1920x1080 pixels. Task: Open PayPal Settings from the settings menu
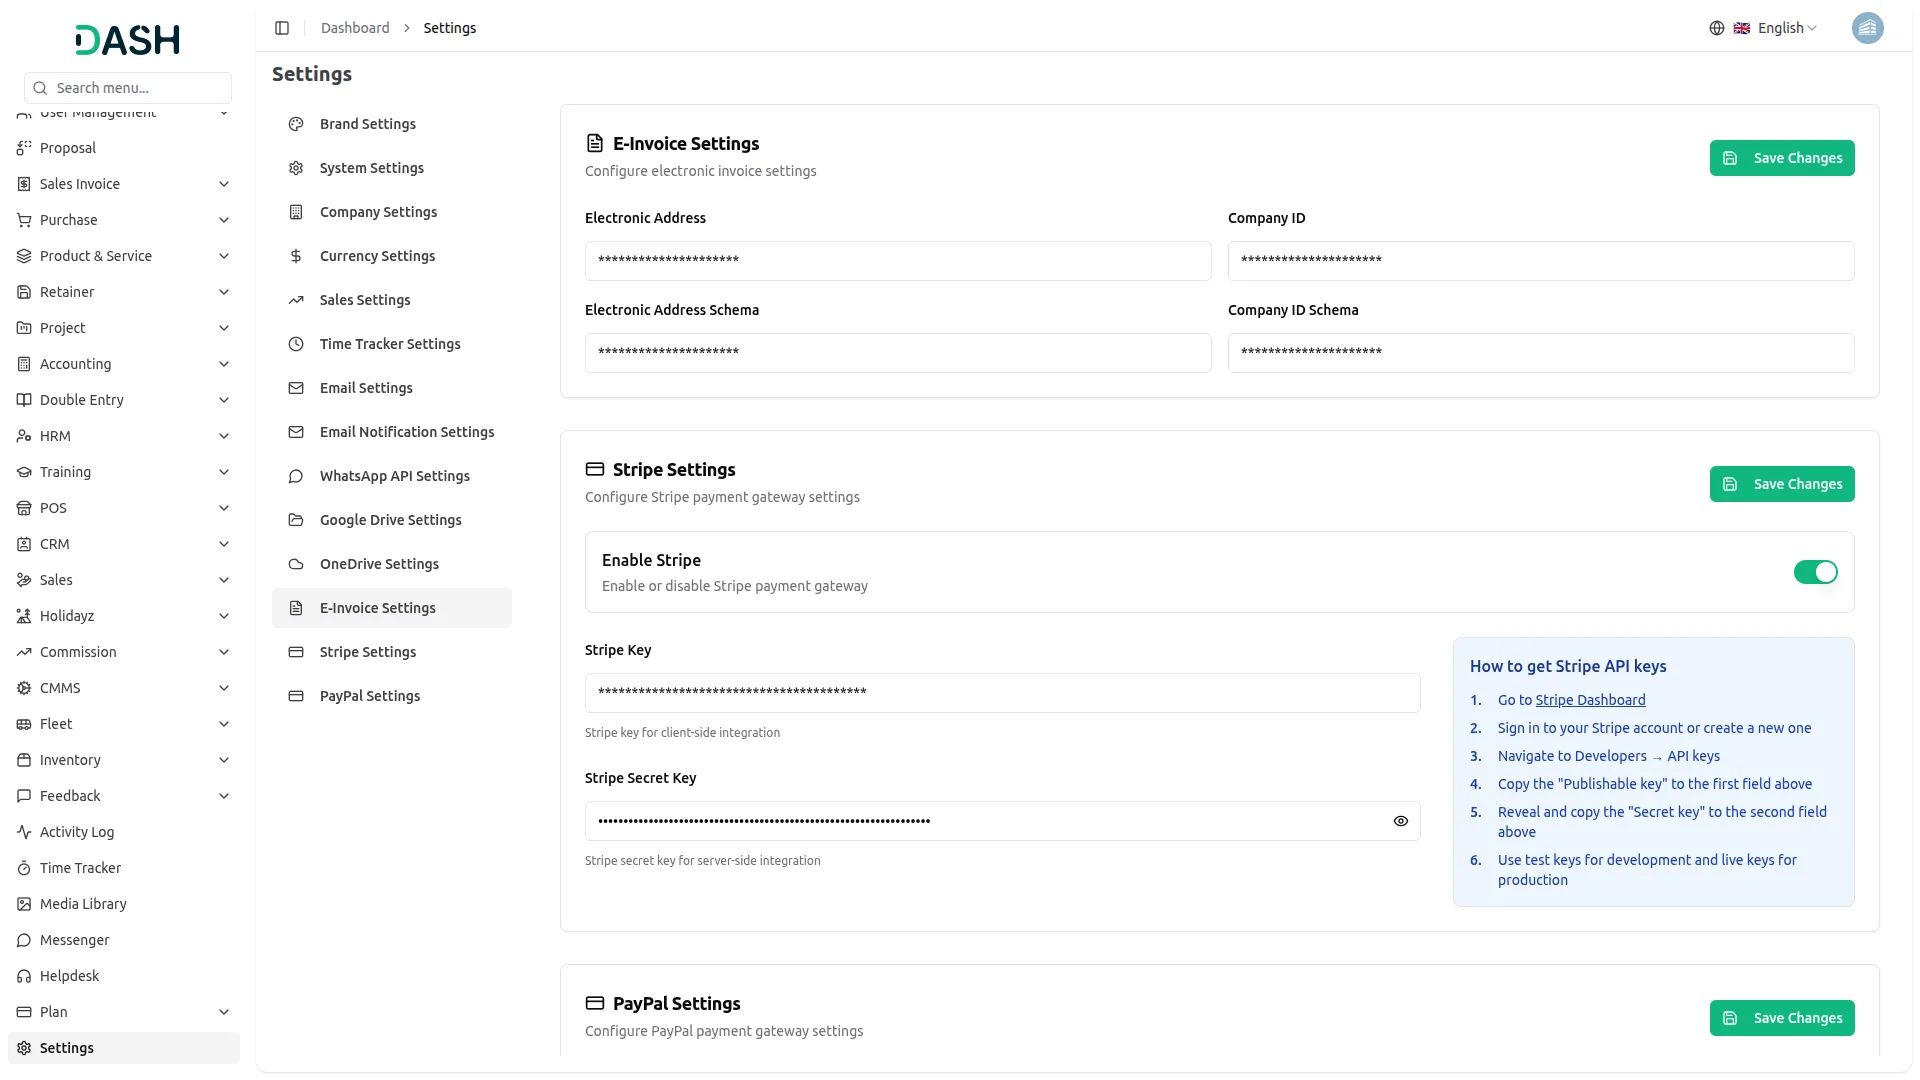[x=369, y=696]
